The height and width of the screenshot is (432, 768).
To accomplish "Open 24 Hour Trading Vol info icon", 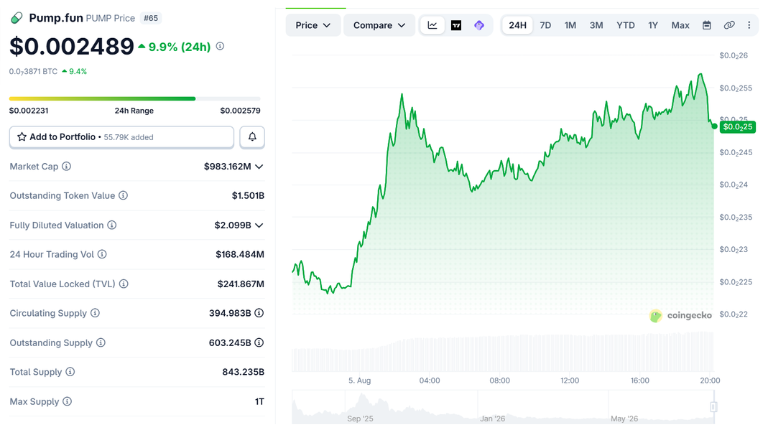I will click(102, 254).
